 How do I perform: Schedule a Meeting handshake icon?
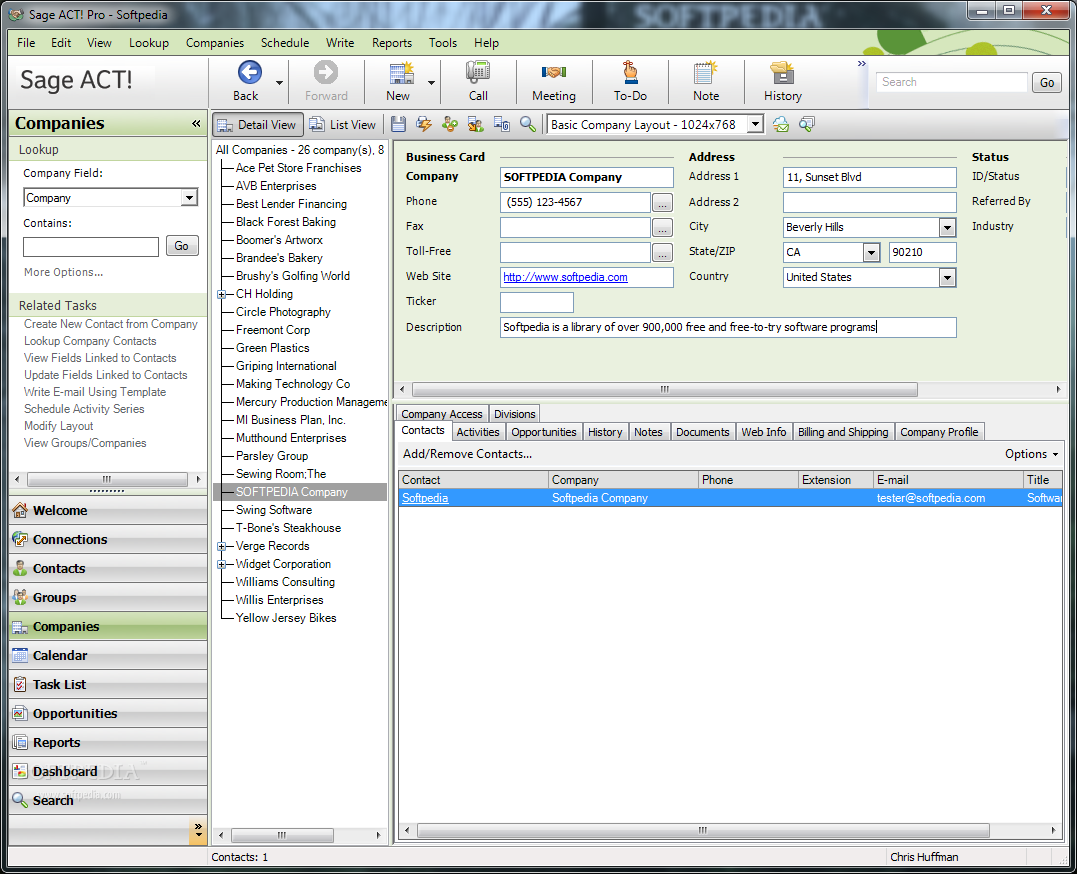click(x=554, y=72)
